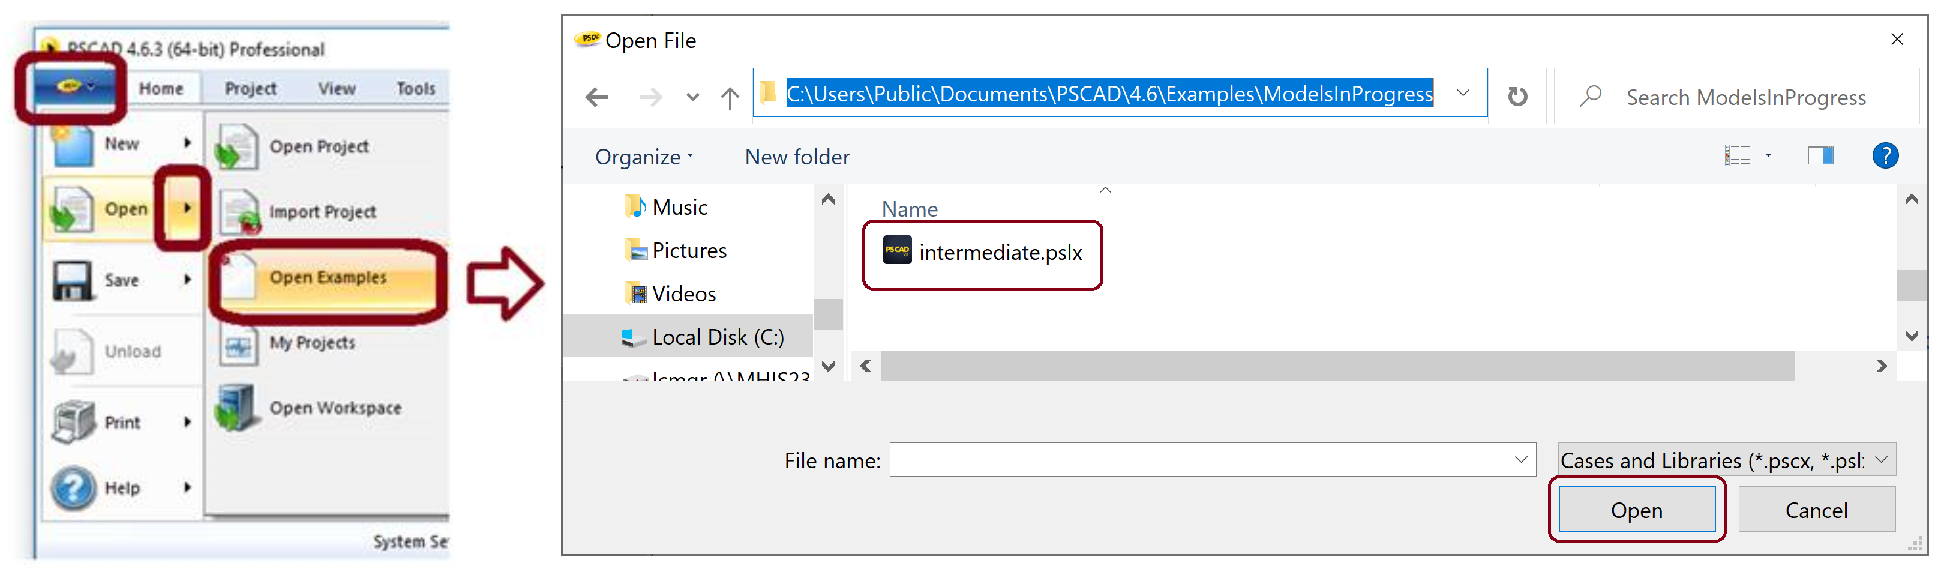This screenshot has height=586, width=1943.
Task: Click the Open button in dialog
Action: coord(1637,510)
